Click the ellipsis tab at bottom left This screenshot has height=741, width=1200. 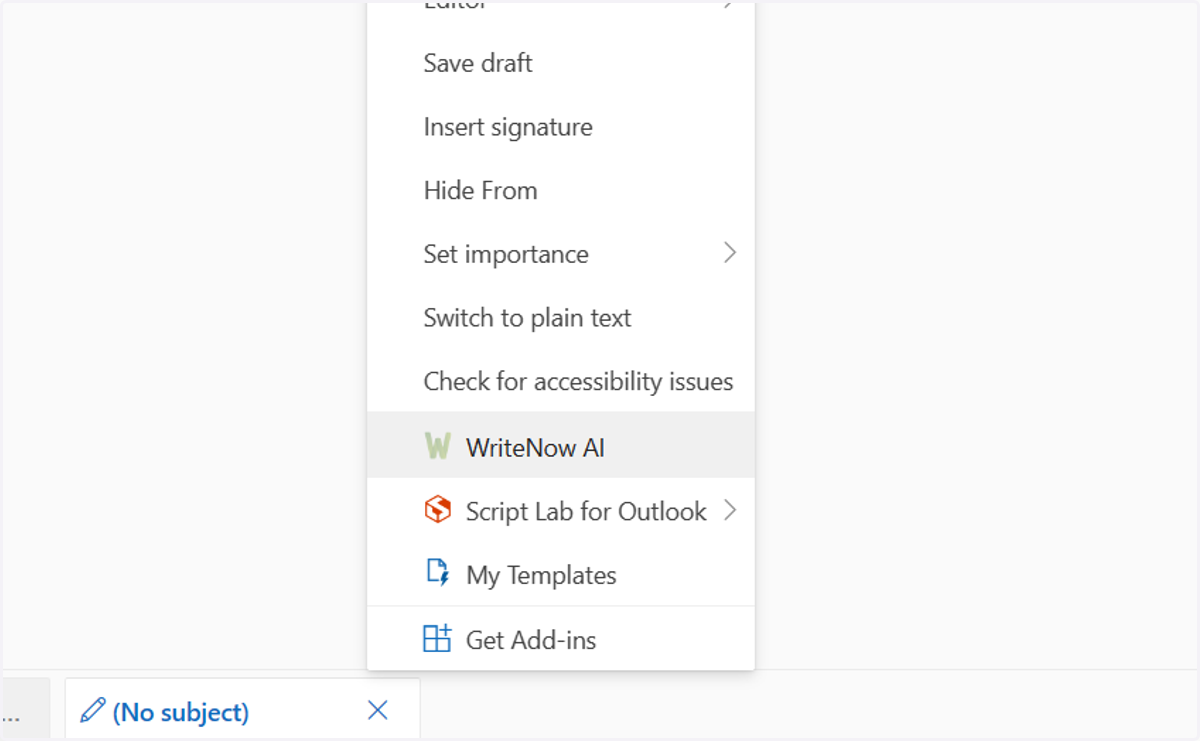(25, 708)
